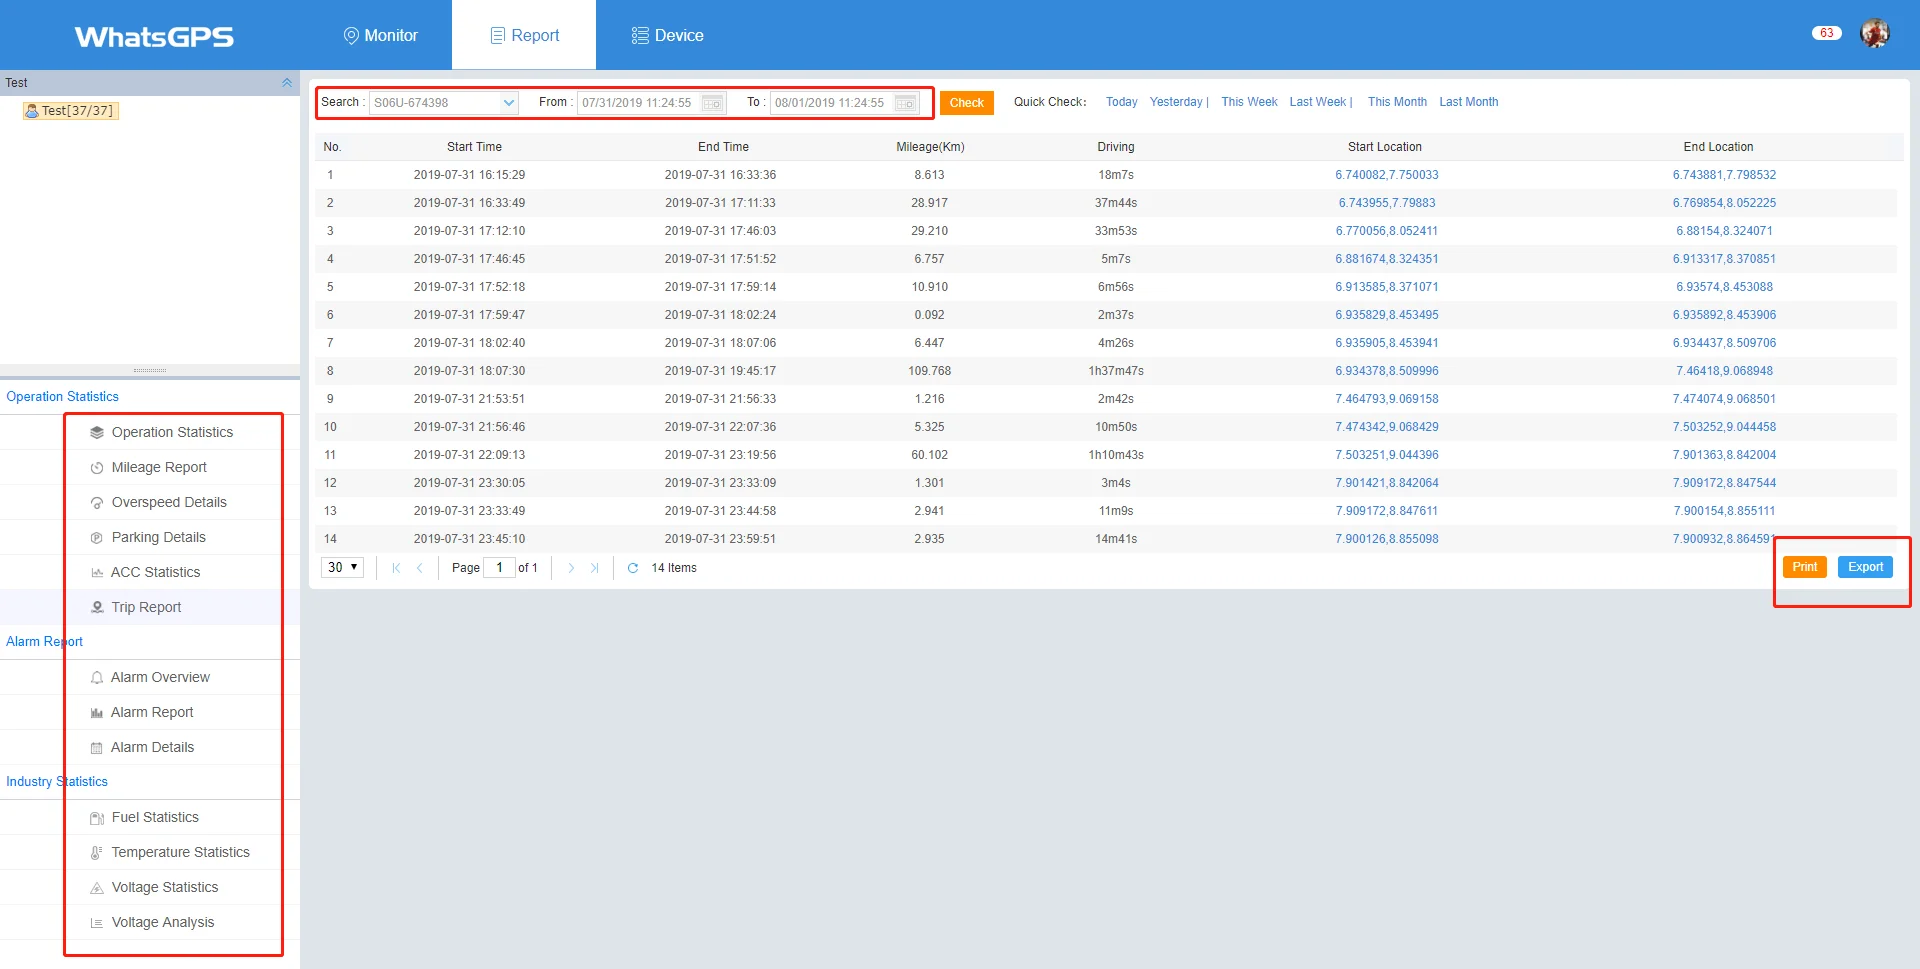Image resolution: width=1920 pixels, height=969 pixels.
Task: Select This Week quick check
Action: [x=1249, y=102]
